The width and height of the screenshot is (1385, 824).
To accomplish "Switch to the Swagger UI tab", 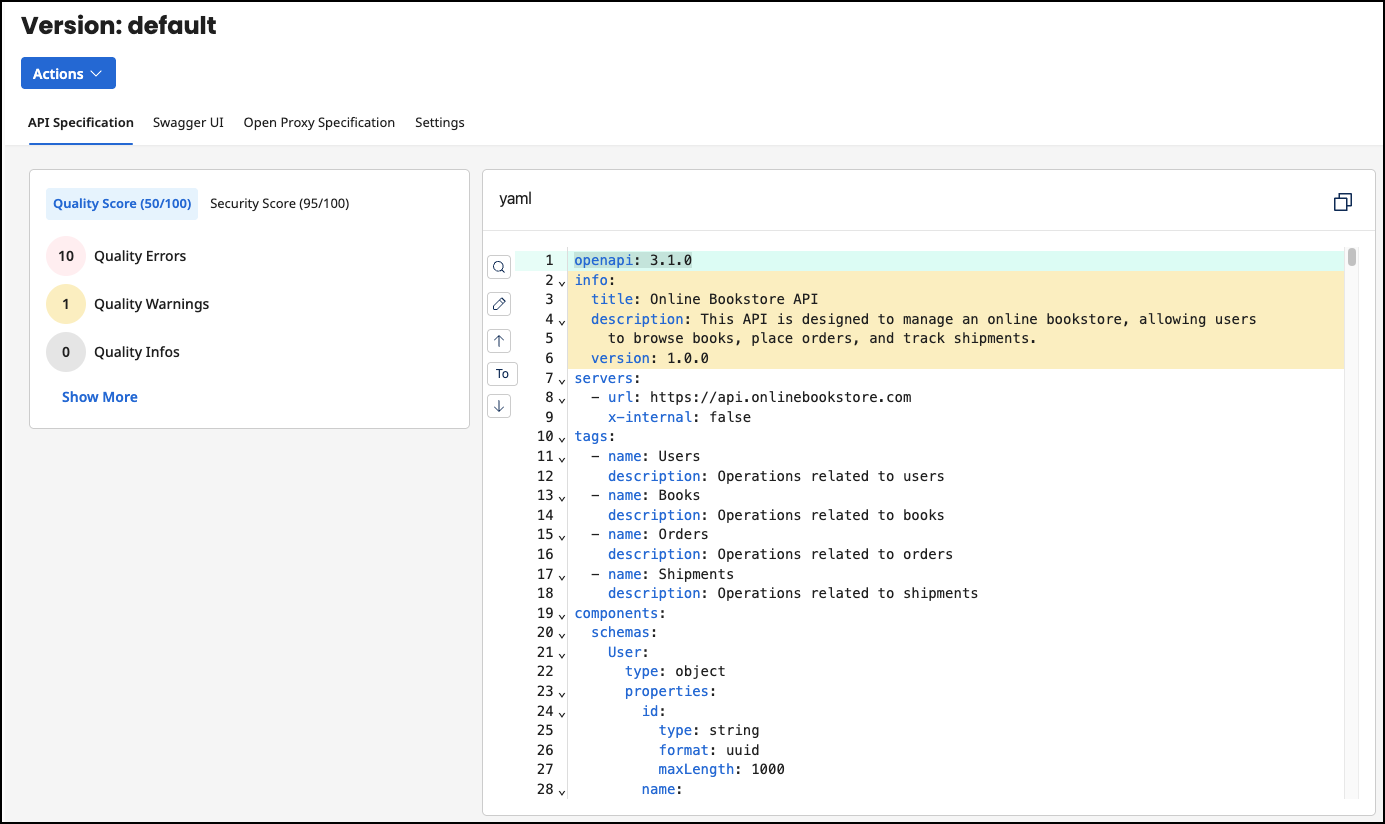I will click(x=188, y=122).
